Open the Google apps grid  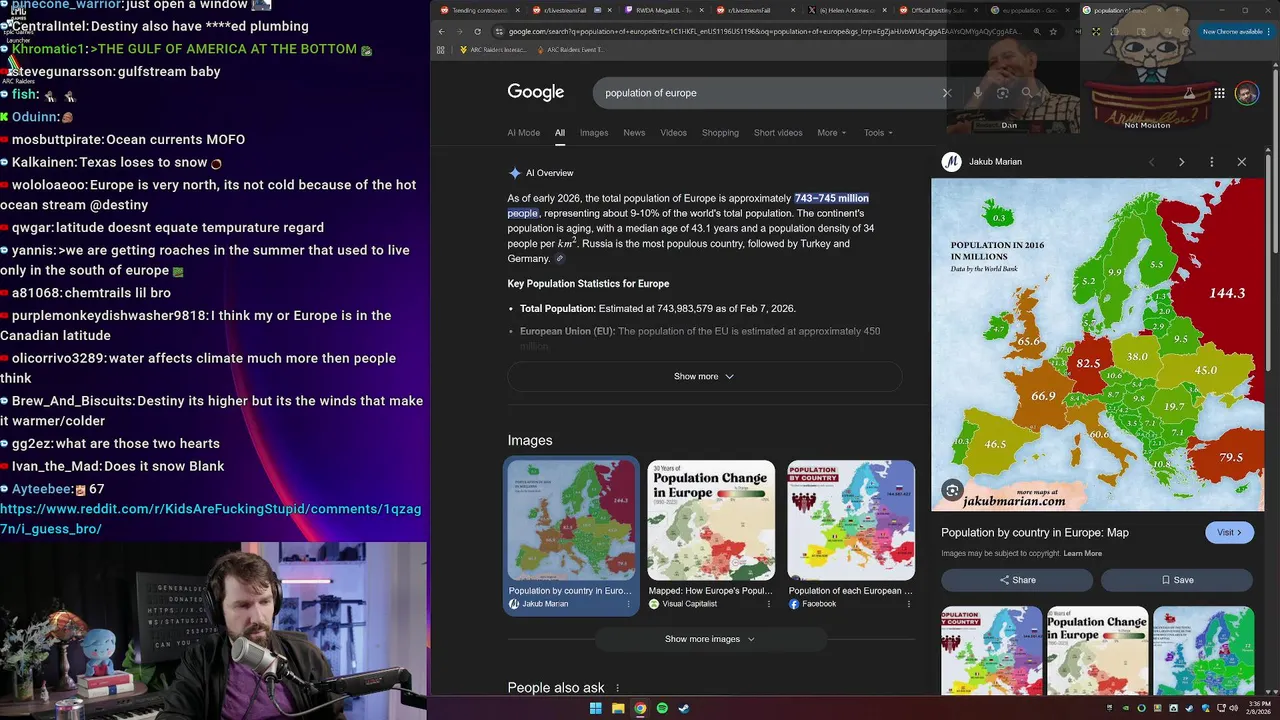tap(1219, 93)
